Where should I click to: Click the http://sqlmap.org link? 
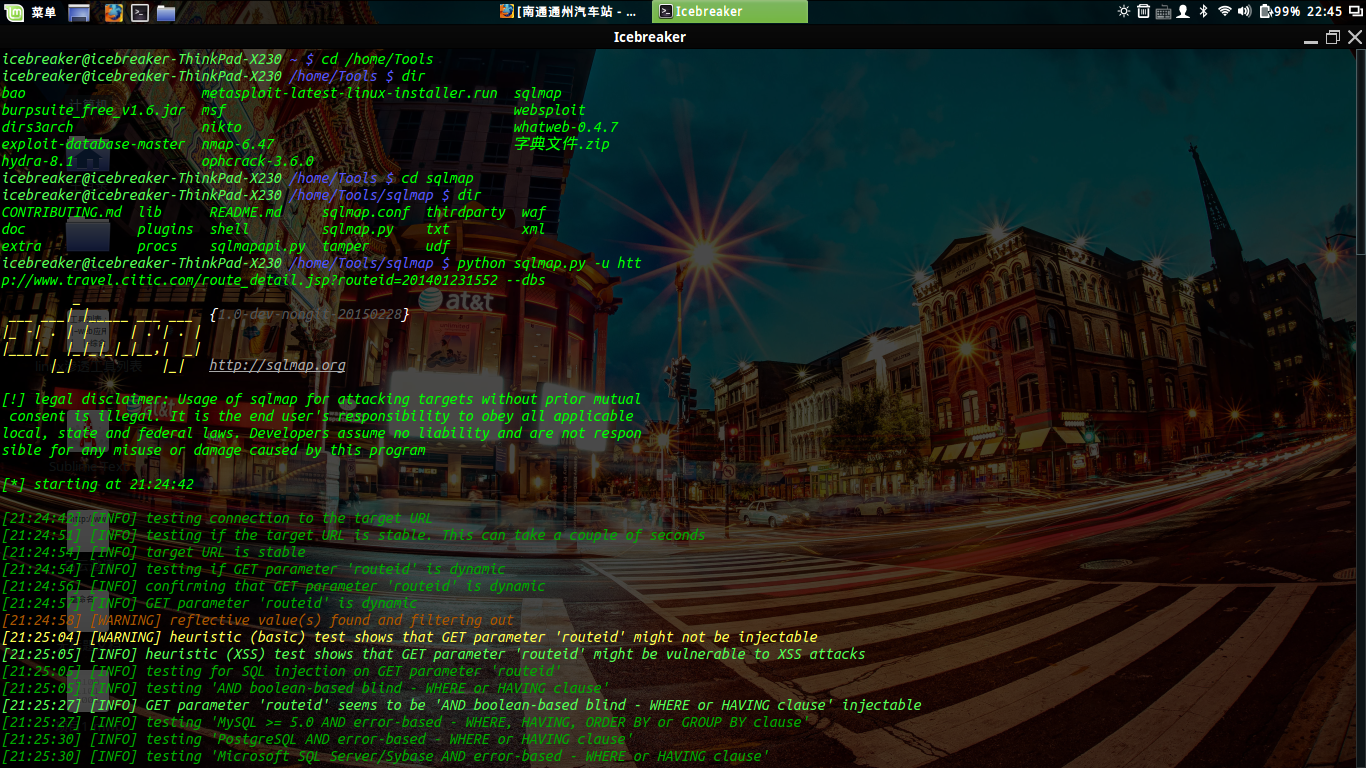pos(277,365)
